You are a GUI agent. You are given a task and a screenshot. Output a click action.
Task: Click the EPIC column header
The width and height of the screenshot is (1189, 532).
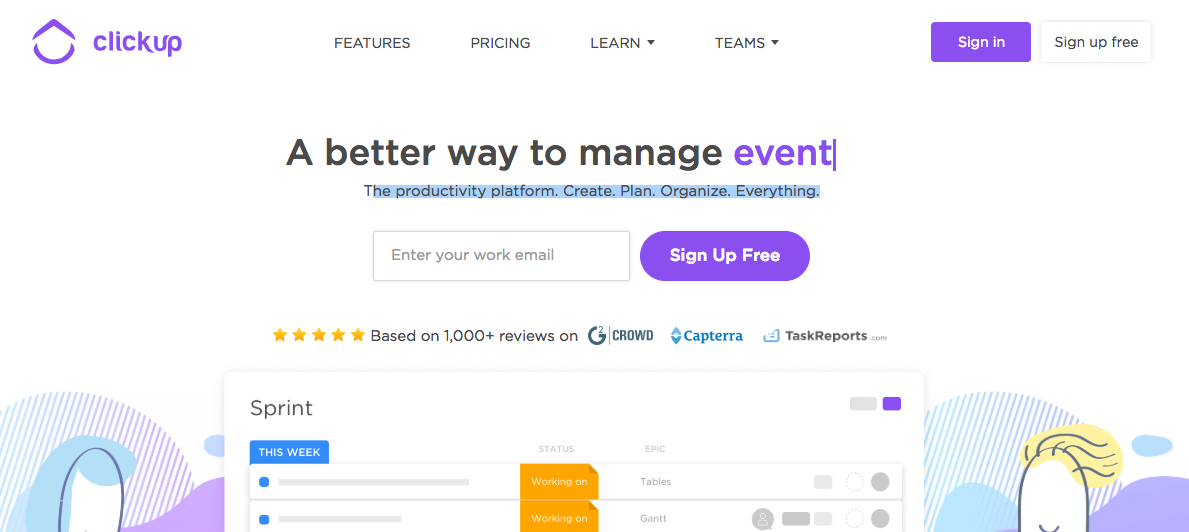tap(655, 449)
